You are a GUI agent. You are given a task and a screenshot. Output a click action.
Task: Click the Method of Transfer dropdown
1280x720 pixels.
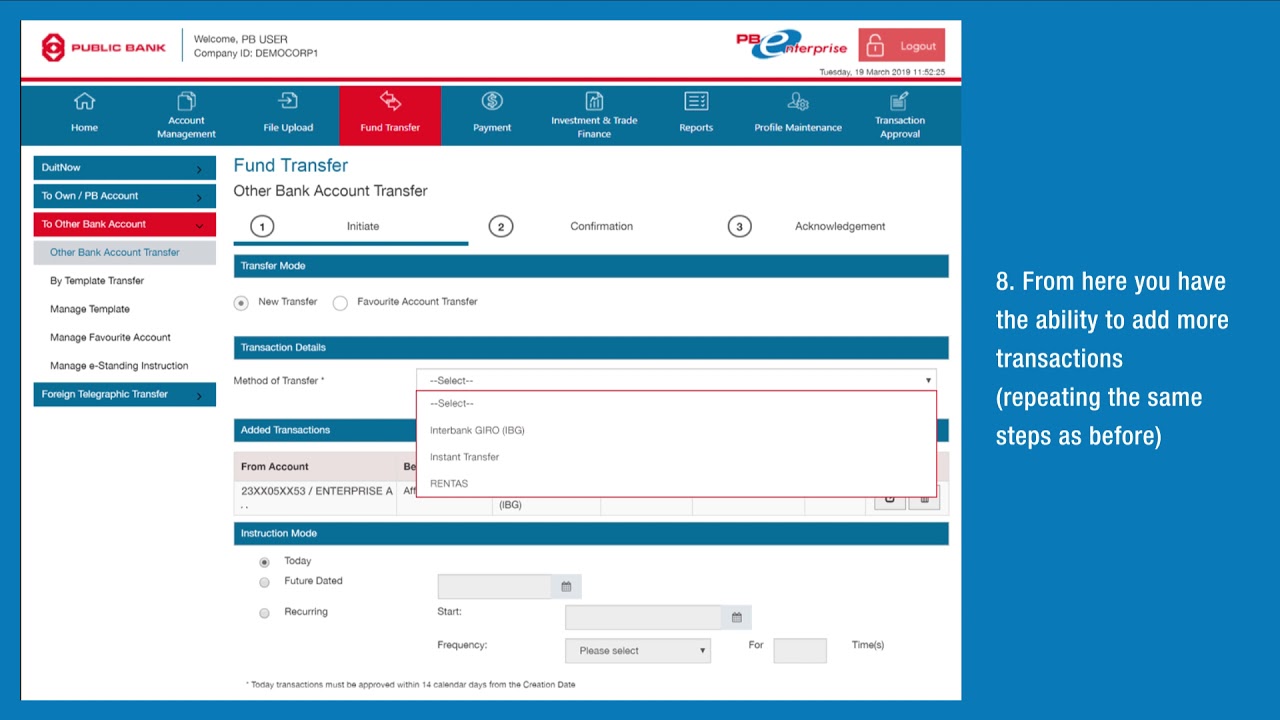click(x=676, y=380)
